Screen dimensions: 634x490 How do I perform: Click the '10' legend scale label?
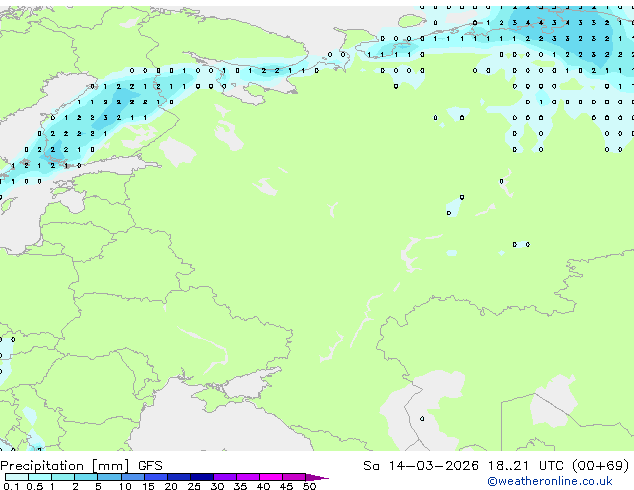tap(125, 486)
